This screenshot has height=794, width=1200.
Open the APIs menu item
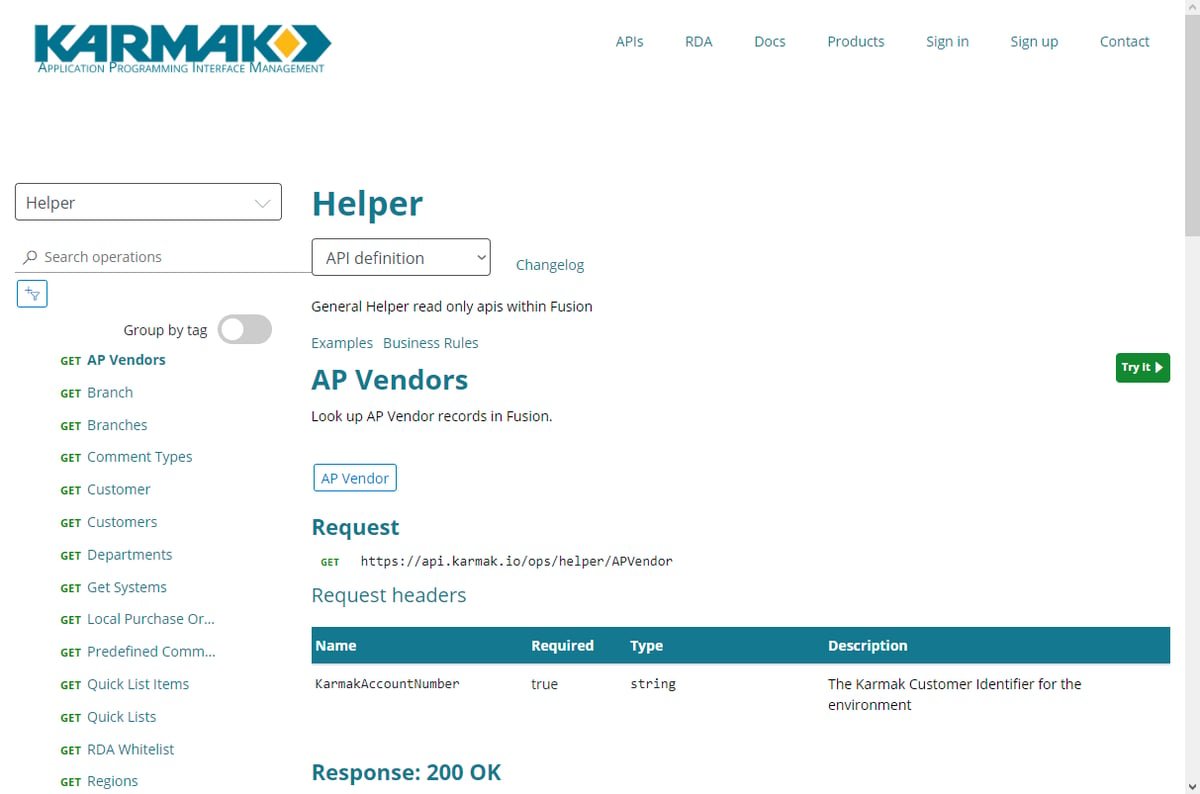tap(629, 41)
